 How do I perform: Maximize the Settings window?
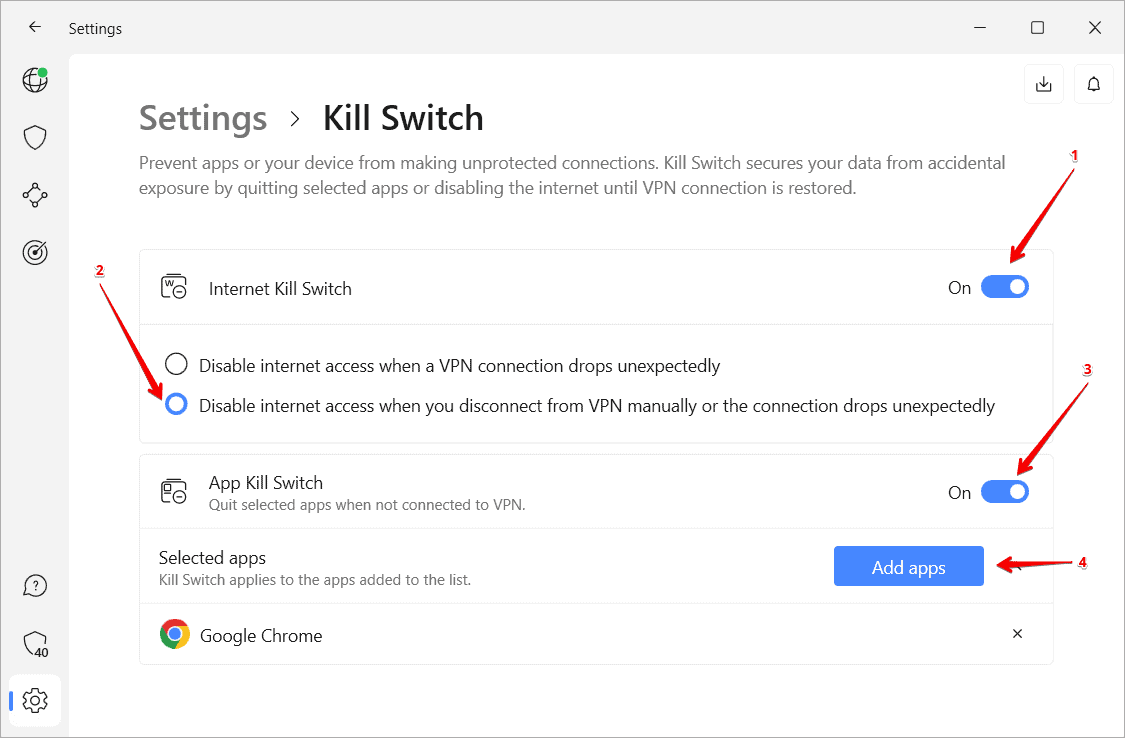coord(1037,28)
